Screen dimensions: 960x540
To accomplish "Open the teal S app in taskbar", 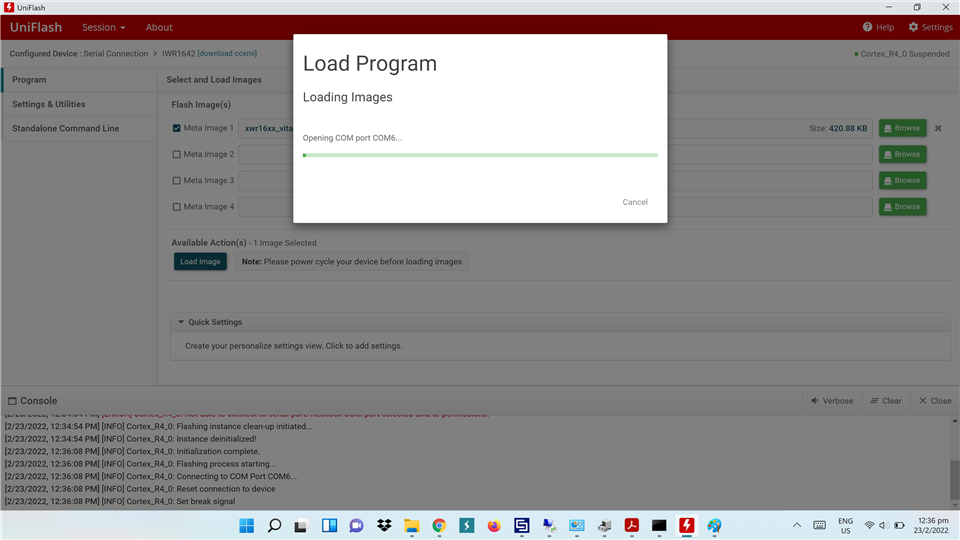I will pyautogui.click(x=467, y=525).
